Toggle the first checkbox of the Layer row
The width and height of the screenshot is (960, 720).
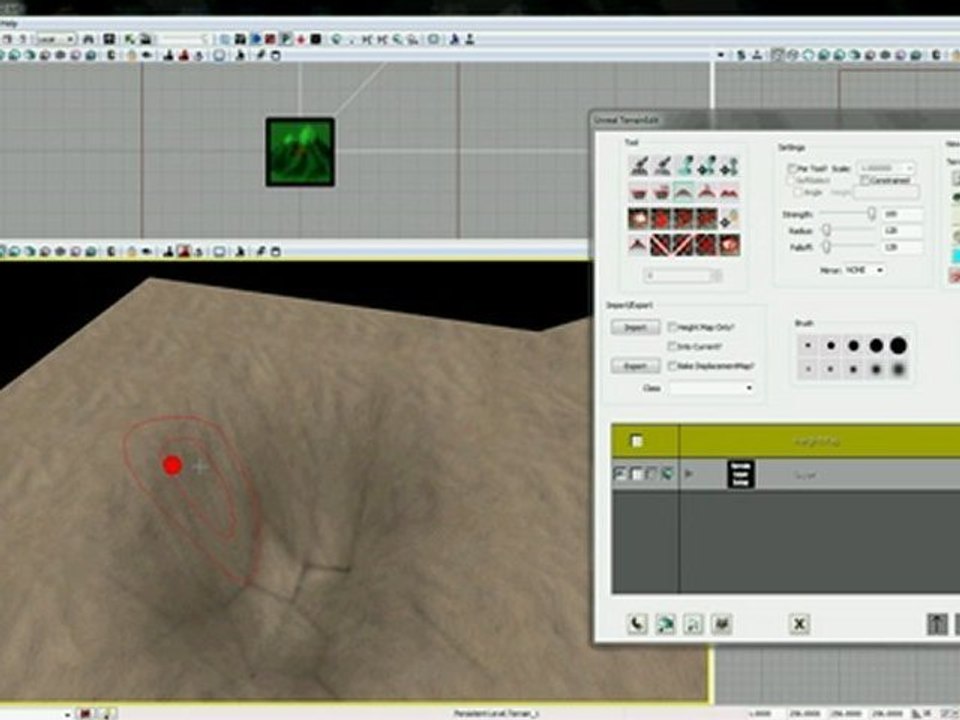tap(620, 473)
